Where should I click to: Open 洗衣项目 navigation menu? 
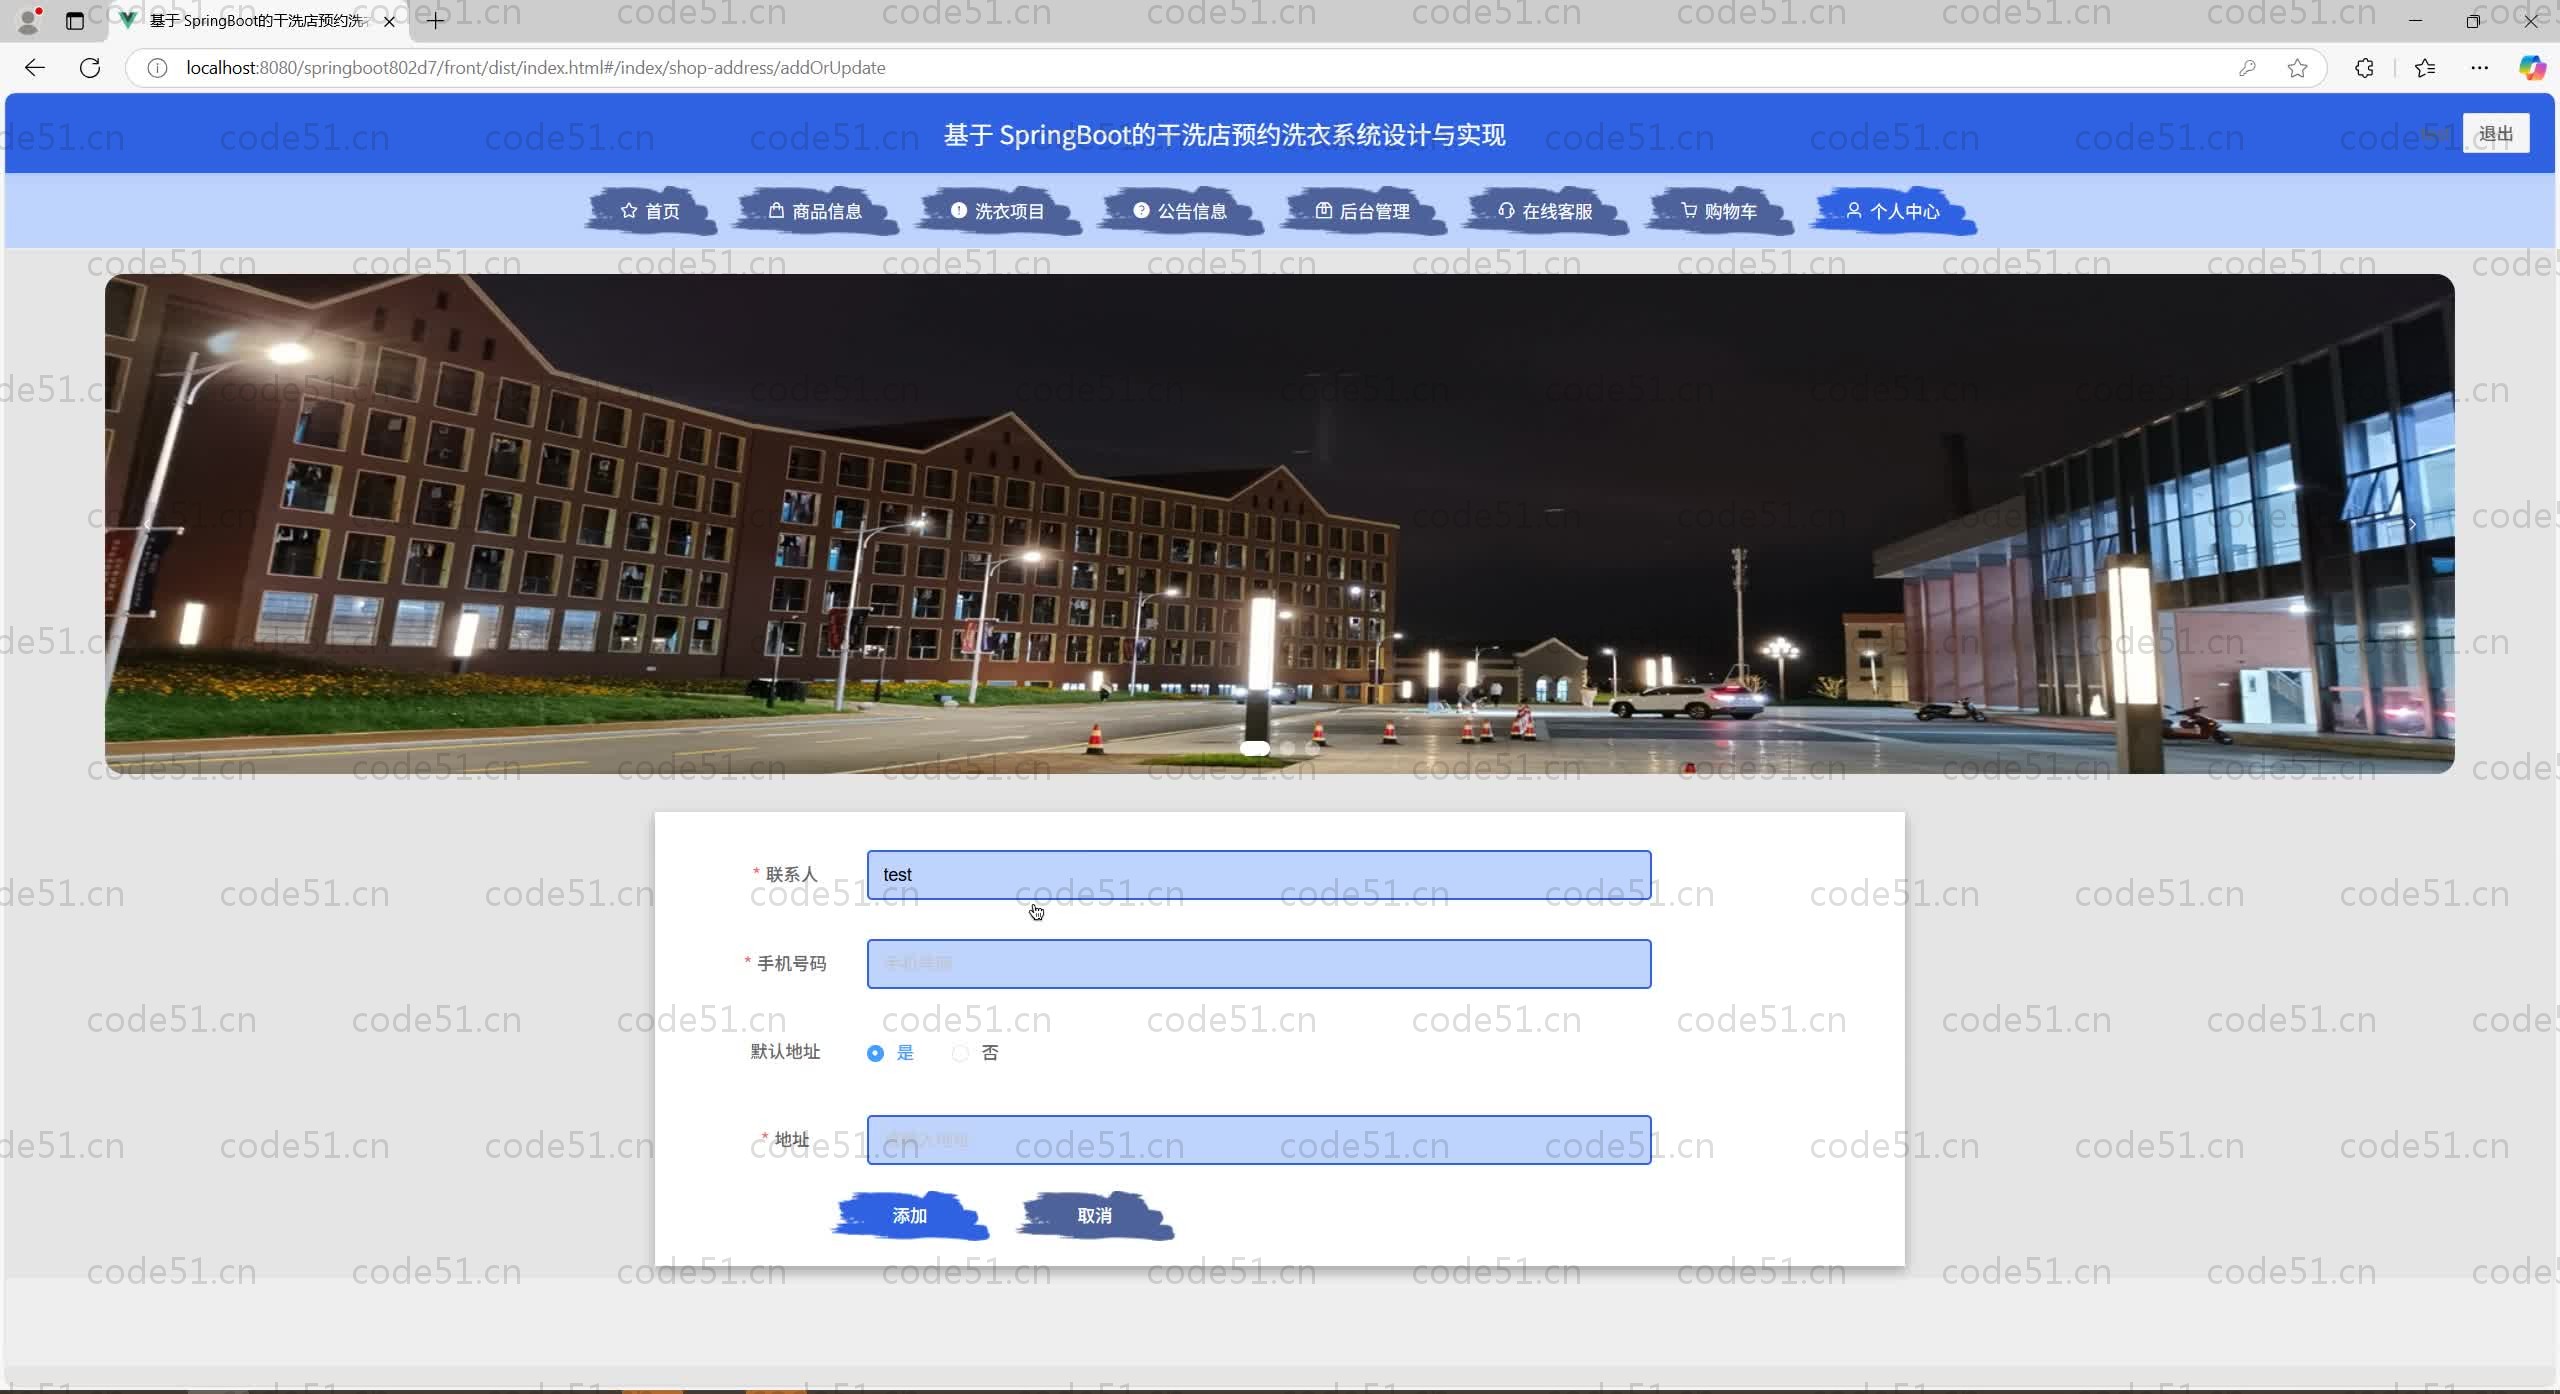click(x=998, y=211)
